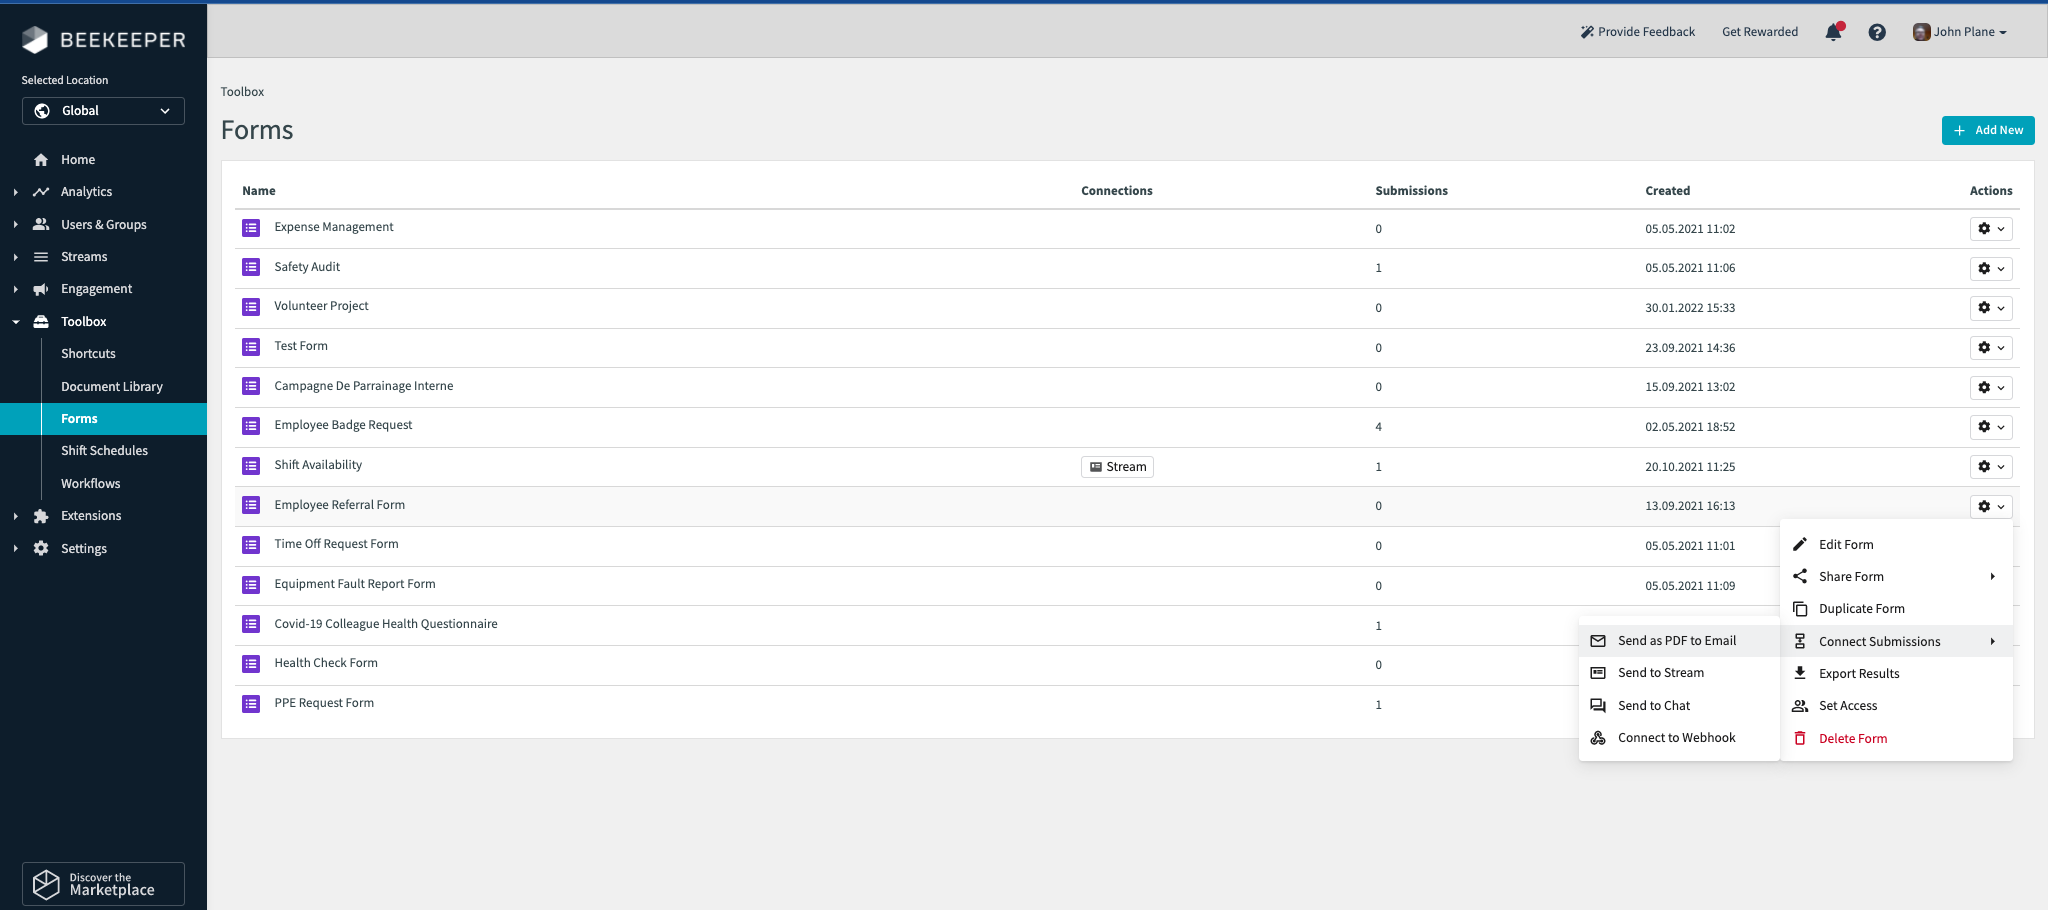This screenshot has height=910, width=2048.
Task: Click the Add New button
Action: pos(1988,130)
